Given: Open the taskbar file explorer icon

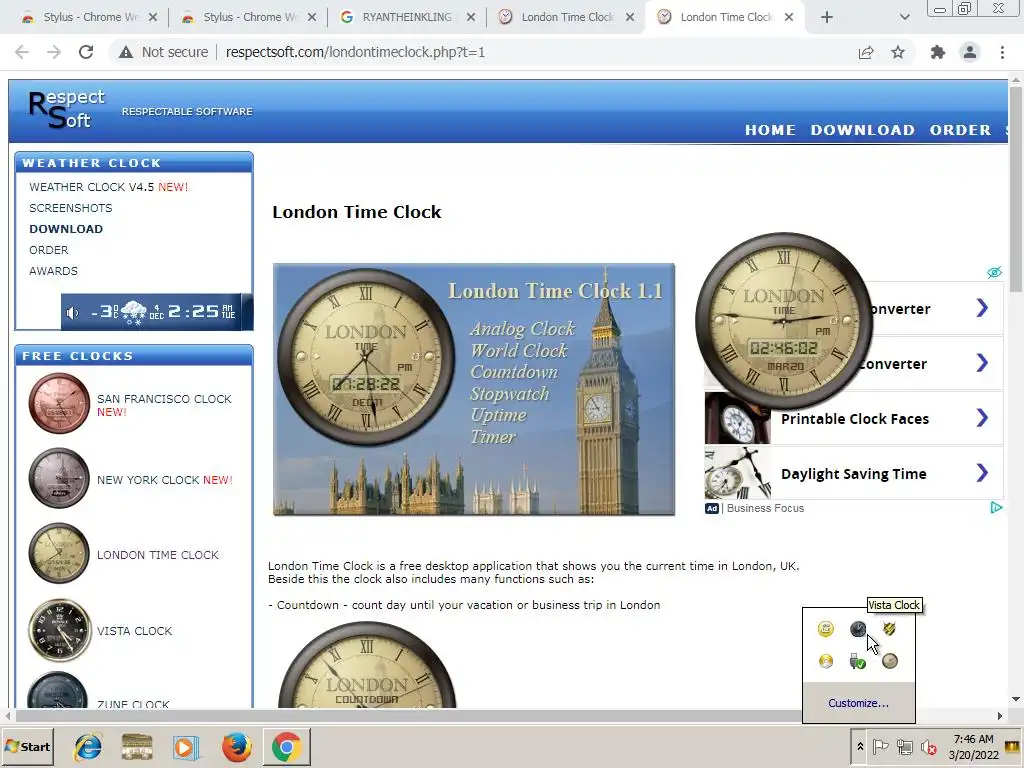Looking at the screenshot, I should pos(136,746).
